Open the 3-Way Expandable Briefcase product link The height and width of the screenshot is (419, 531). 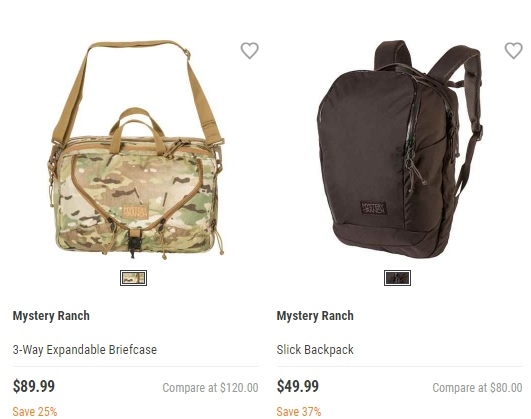click(85, 350)
